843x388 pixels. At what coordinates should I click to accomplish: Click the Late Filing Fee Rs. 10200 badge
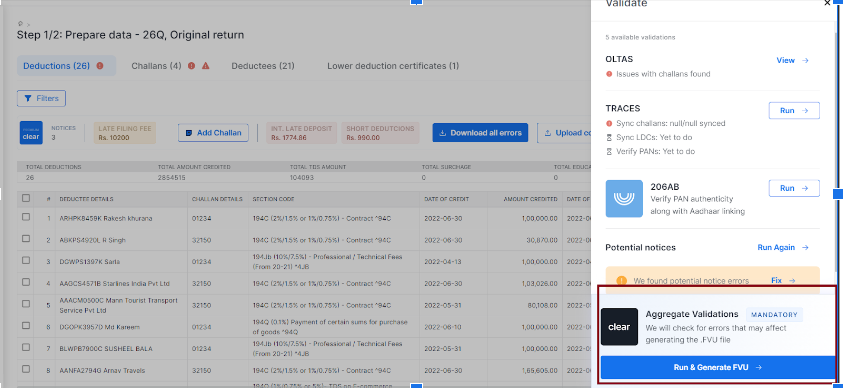[125, 133]
